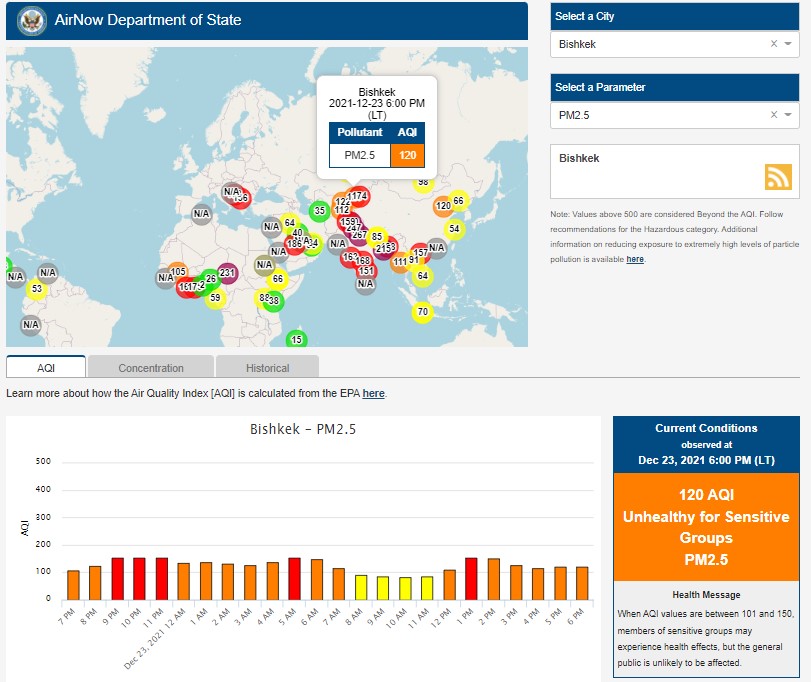Expand the Select a Parameter dropdown arrow
The height and width of the screenshot is (682, 811).
(788, 116)
